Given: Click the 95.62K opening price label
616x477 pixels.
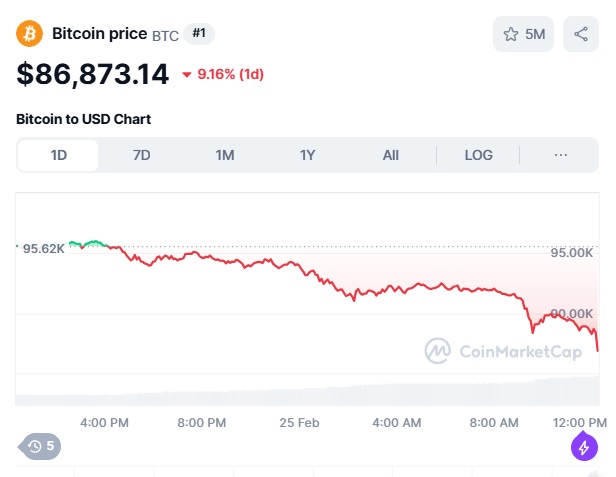Looking at the screenshot, I should [x=43, y=248].
